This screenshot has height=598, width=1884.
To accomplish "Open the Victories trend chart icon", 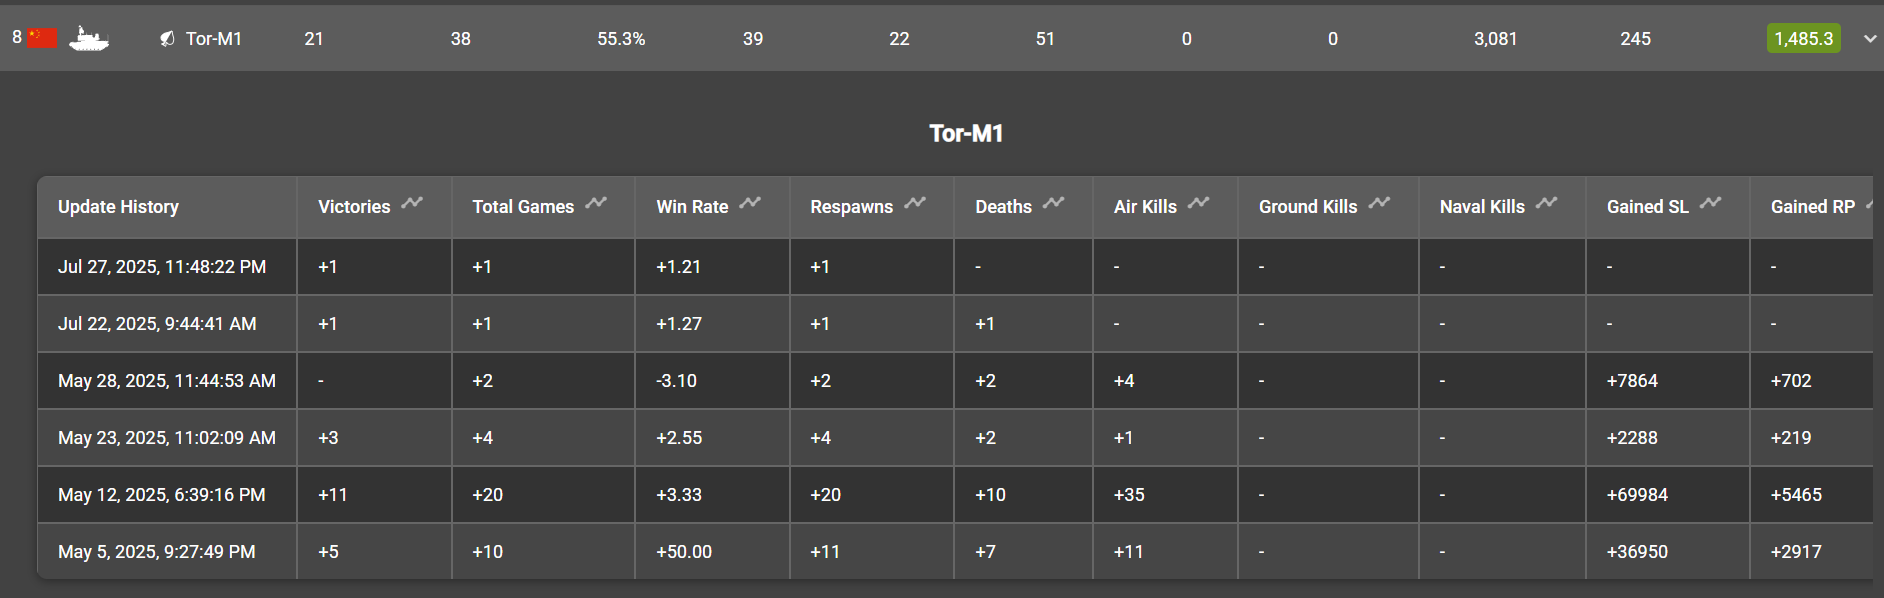I will point(412,203).
